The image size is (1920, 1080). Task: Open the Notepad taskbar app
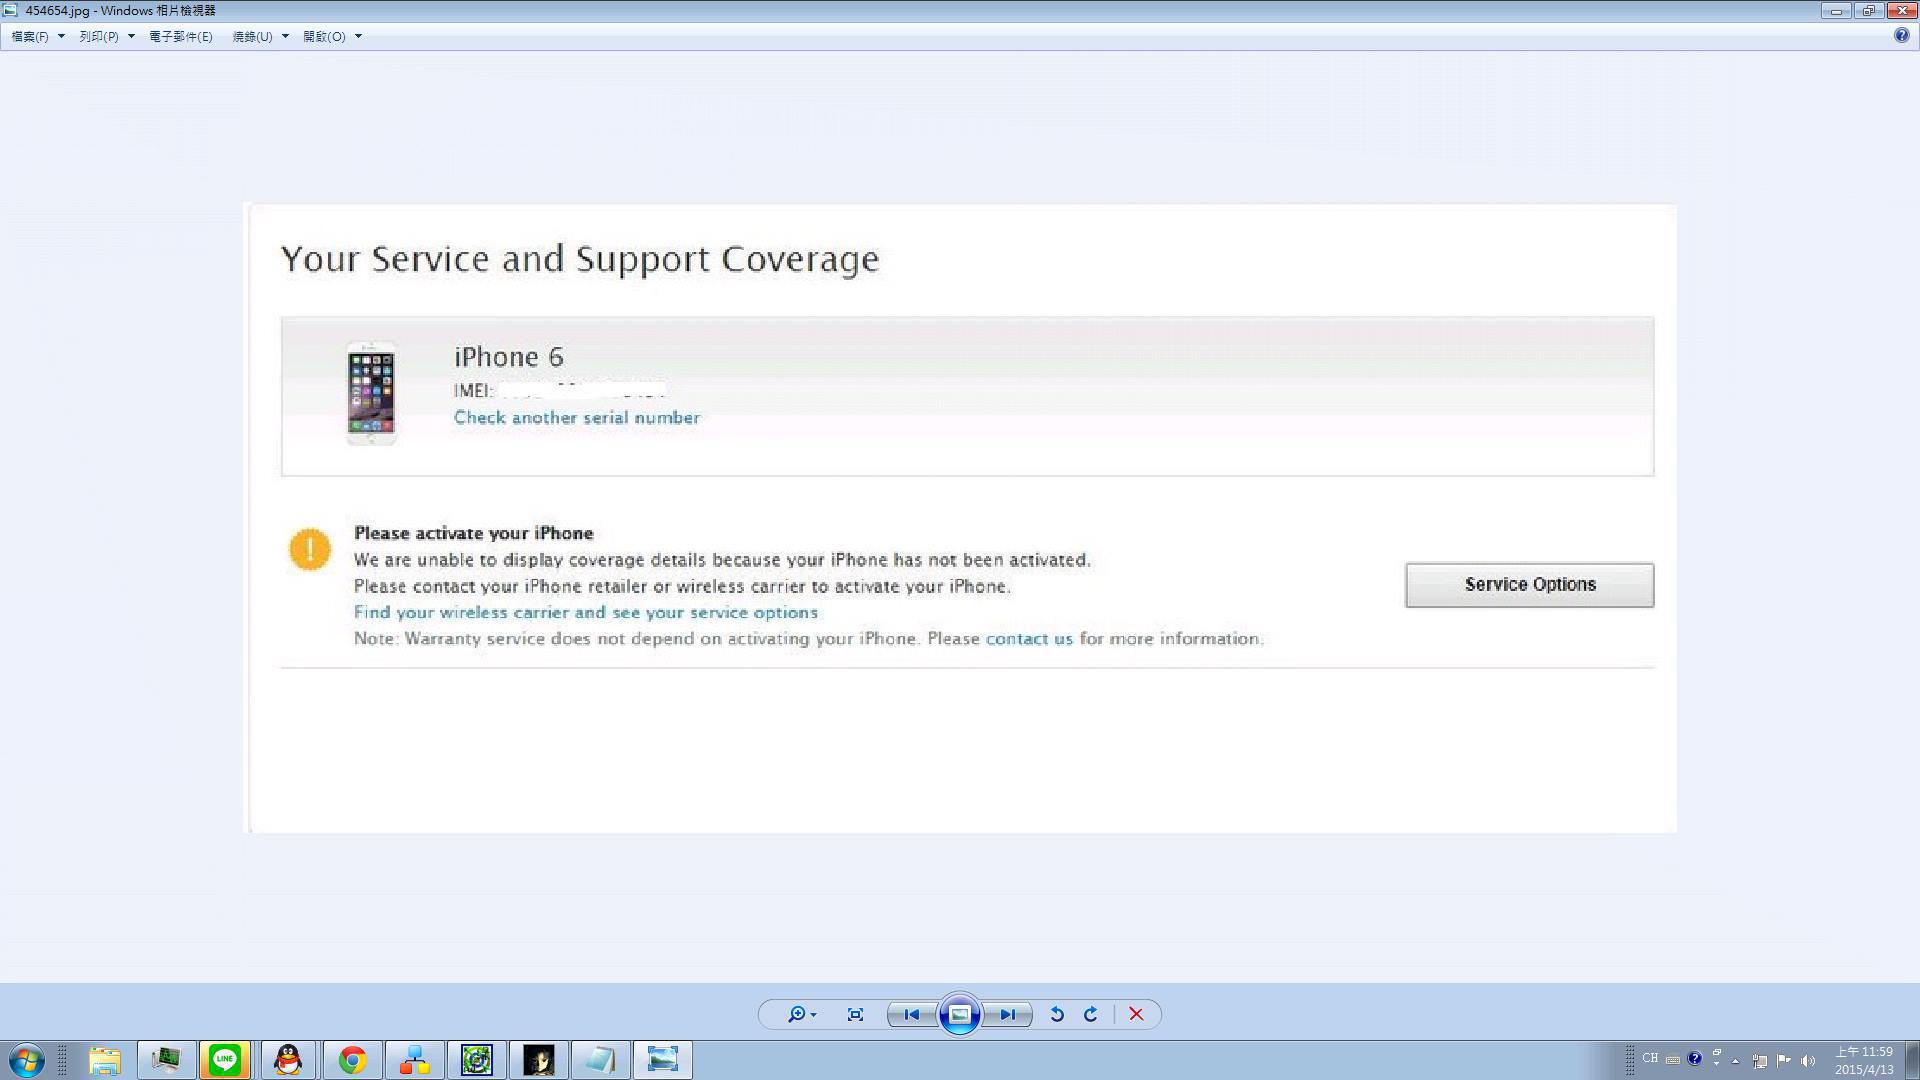[x=601, y=1060]
